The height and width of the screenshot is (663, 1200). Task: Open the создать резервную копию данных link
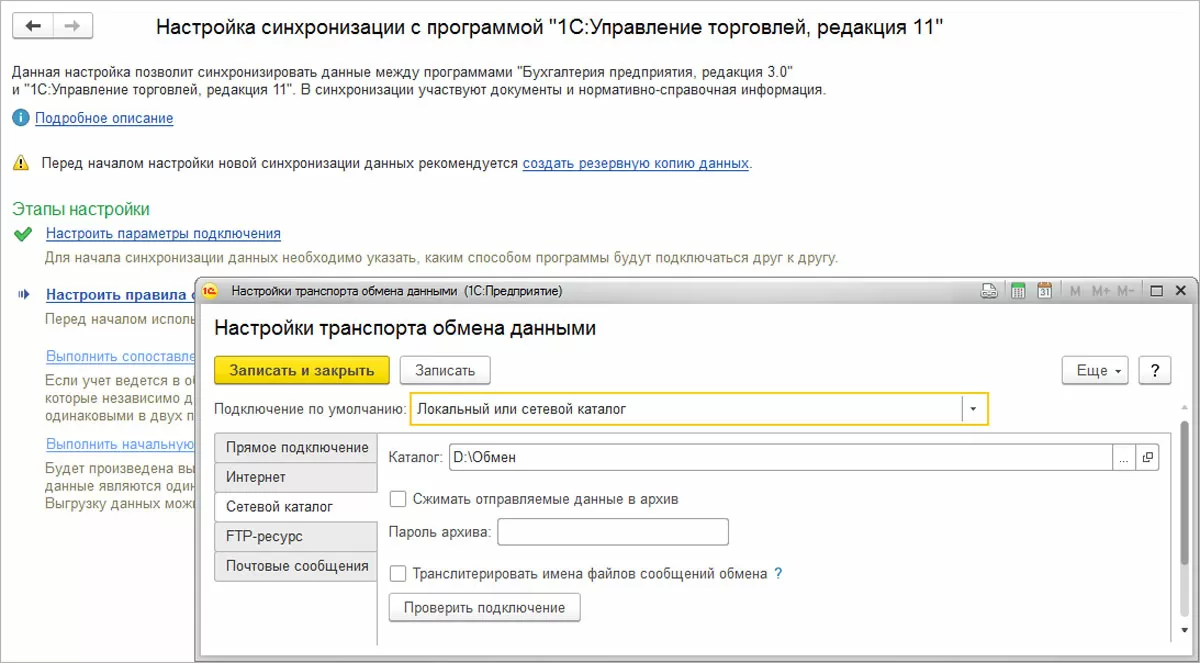tap(635, 162)
